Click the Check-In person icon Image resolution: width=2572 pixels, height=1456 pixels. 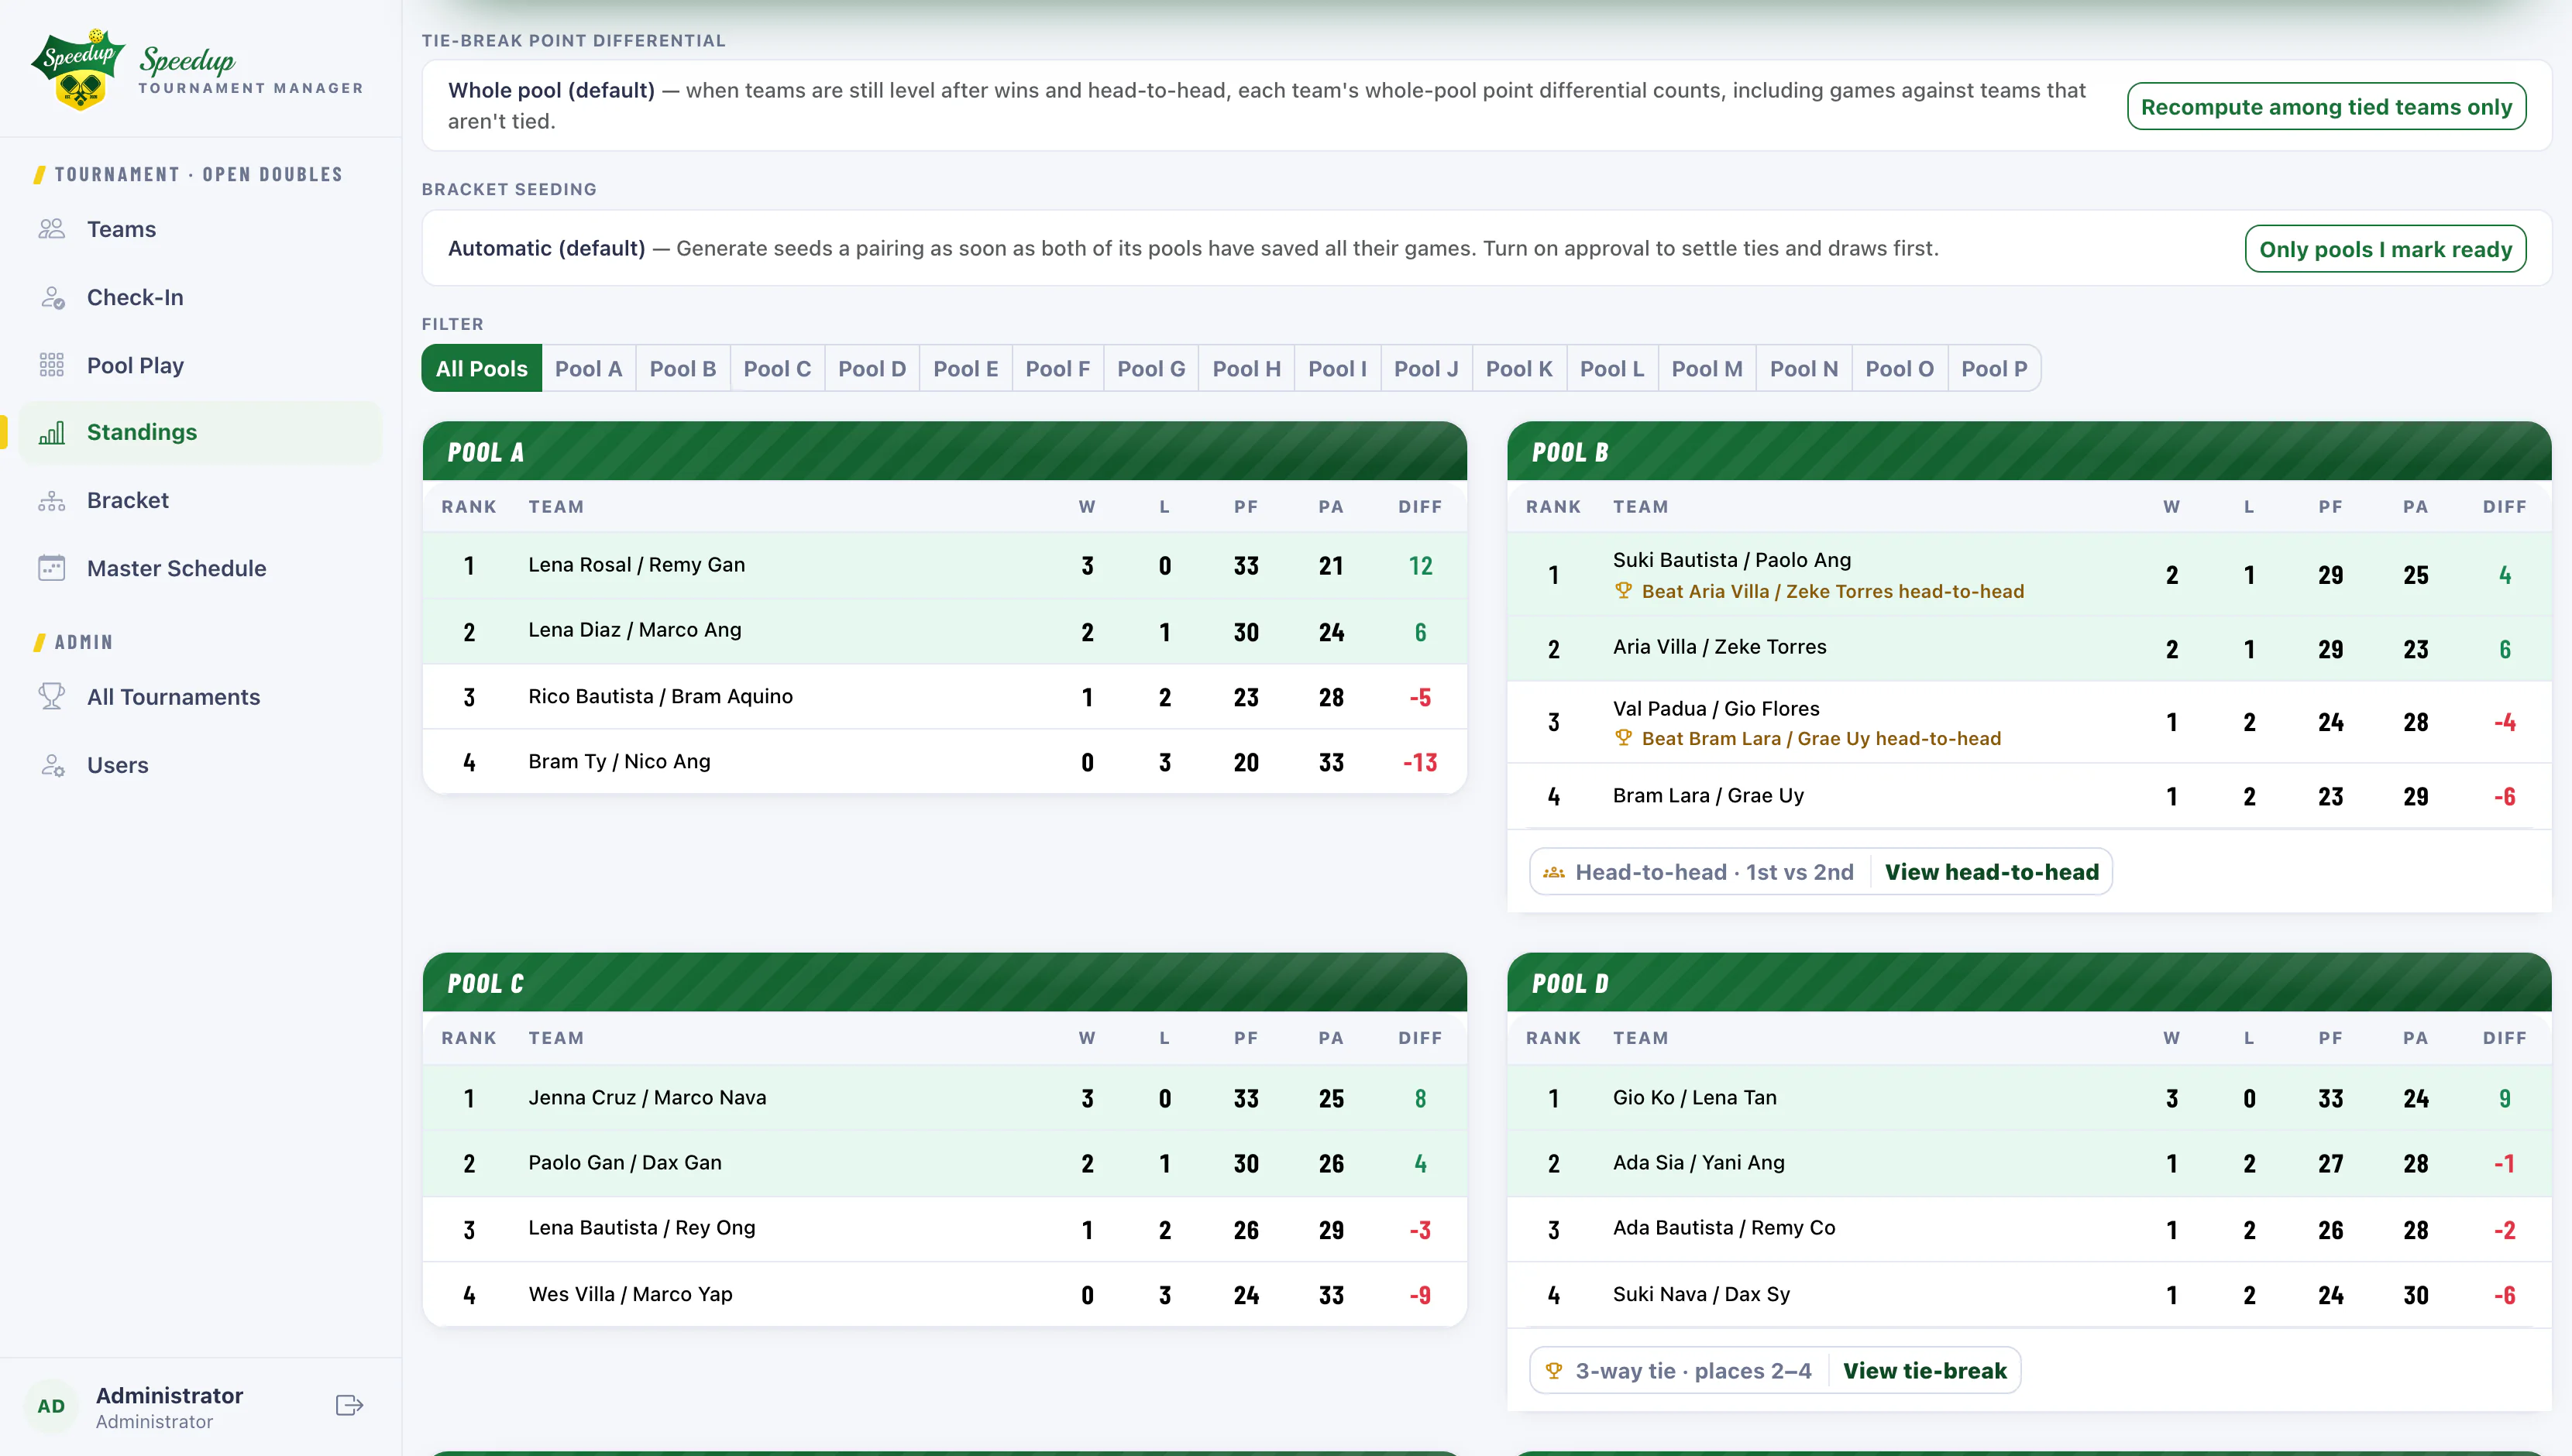[52, 297]
